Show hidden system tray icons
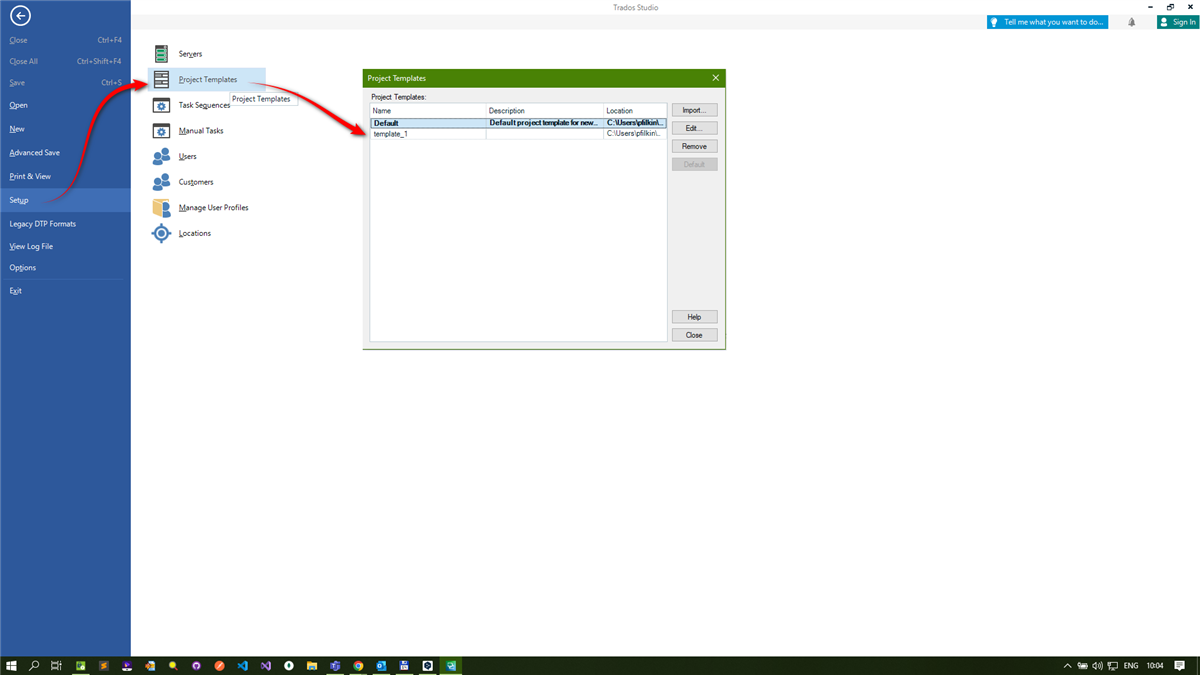 tap(1068, 665)
